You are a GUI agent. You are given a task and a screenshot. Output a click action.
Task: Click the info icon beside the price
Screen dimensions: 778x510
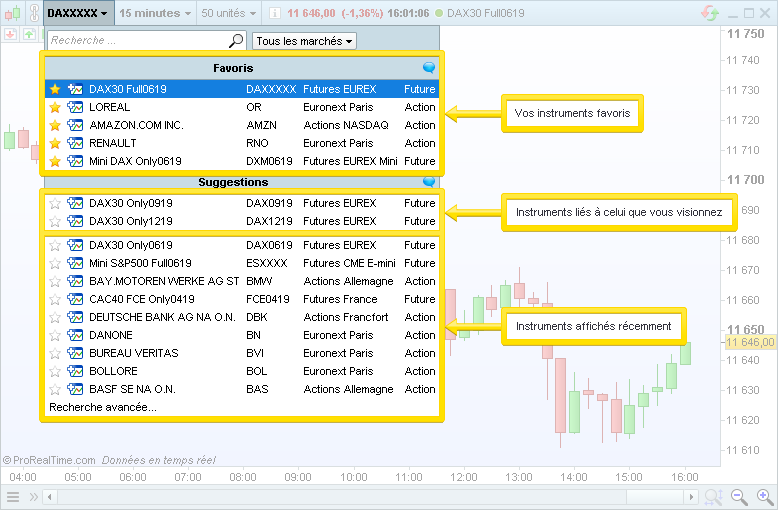tap(274, 13)
